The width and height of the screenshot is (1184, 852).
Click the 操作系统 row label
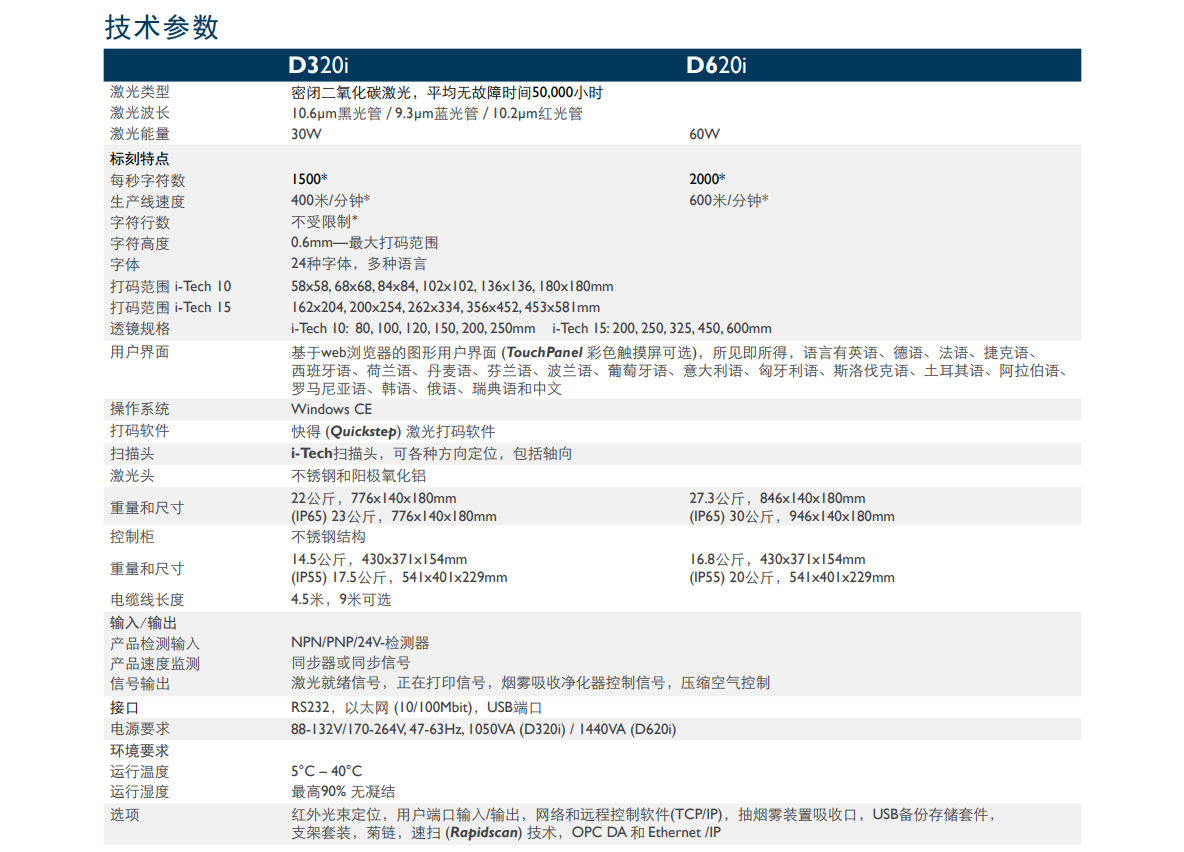[140, 409]
